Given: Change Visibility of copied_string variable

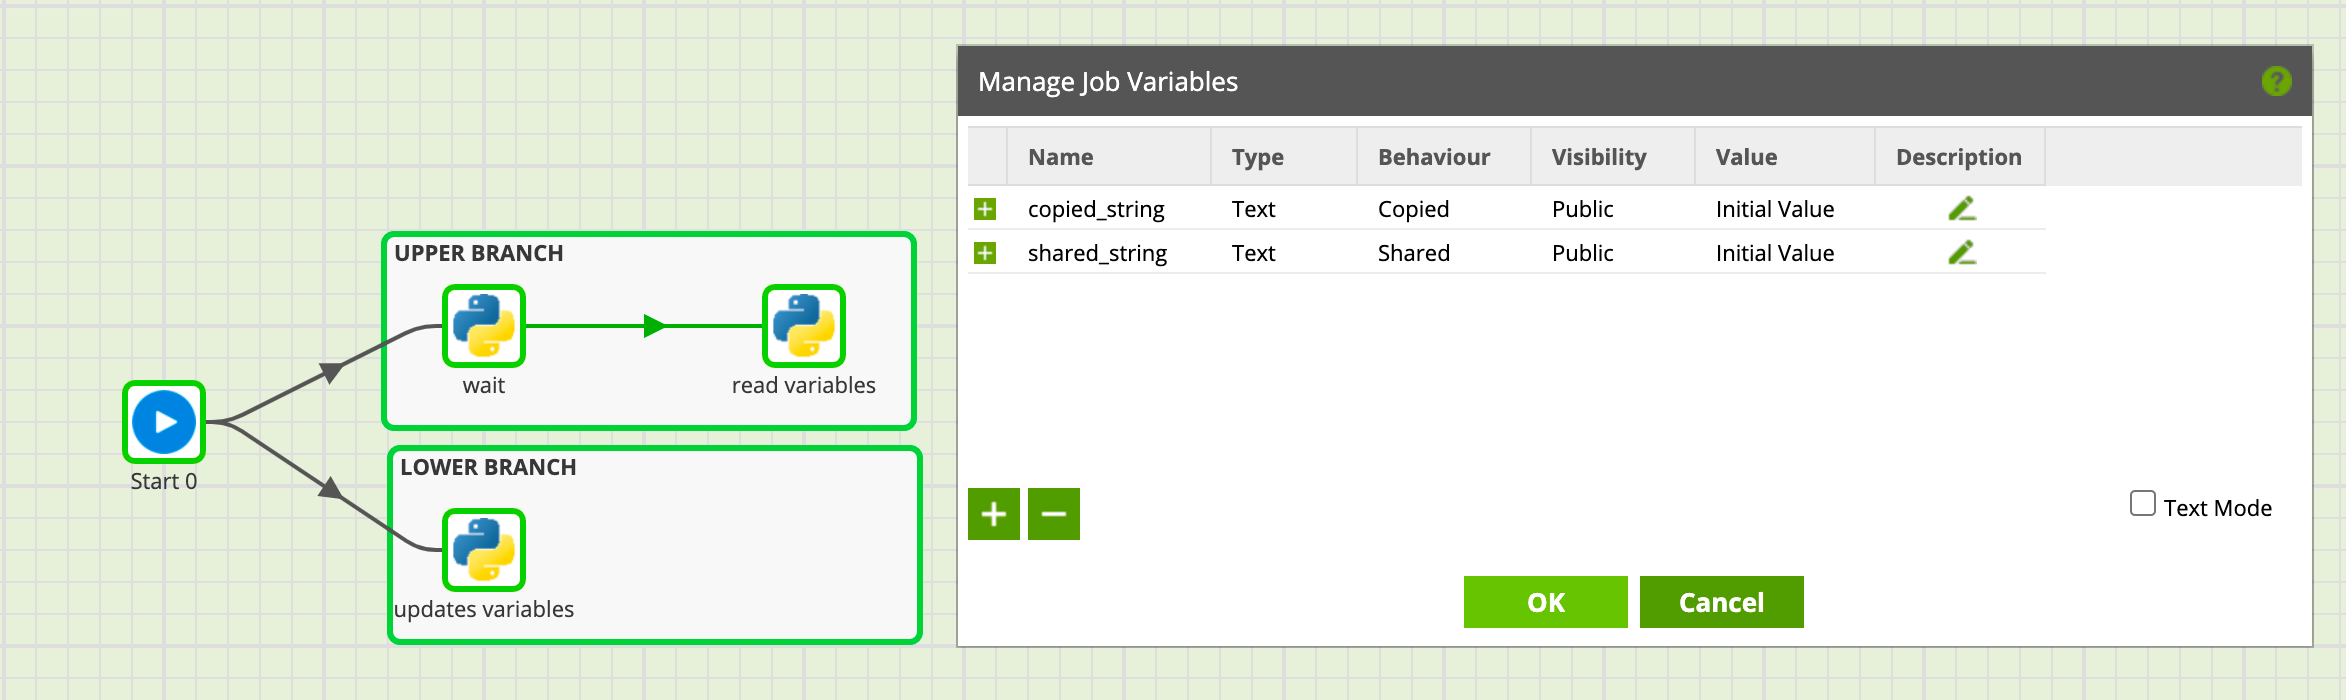Looking at the screenshot, I should (1582, 209).
